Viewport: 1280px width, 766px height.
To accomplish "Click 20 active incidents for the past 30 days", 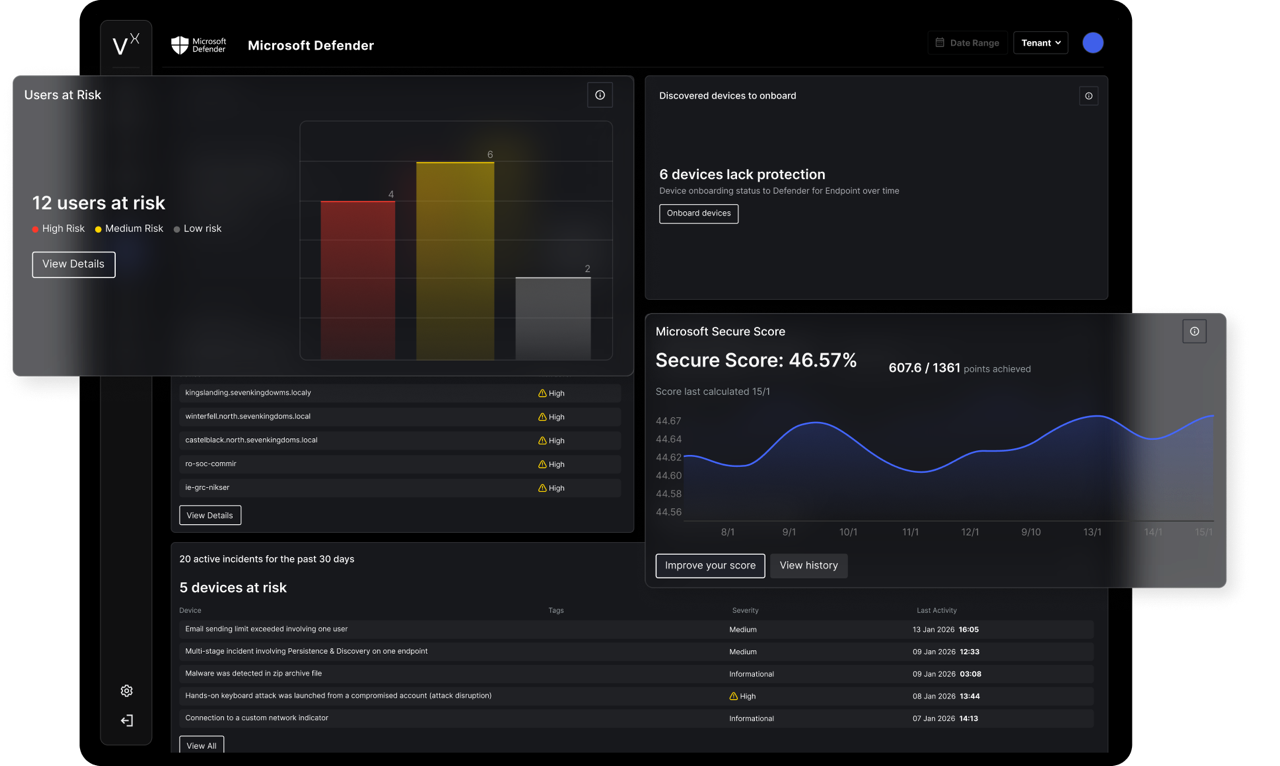I will tap(267, 559).
